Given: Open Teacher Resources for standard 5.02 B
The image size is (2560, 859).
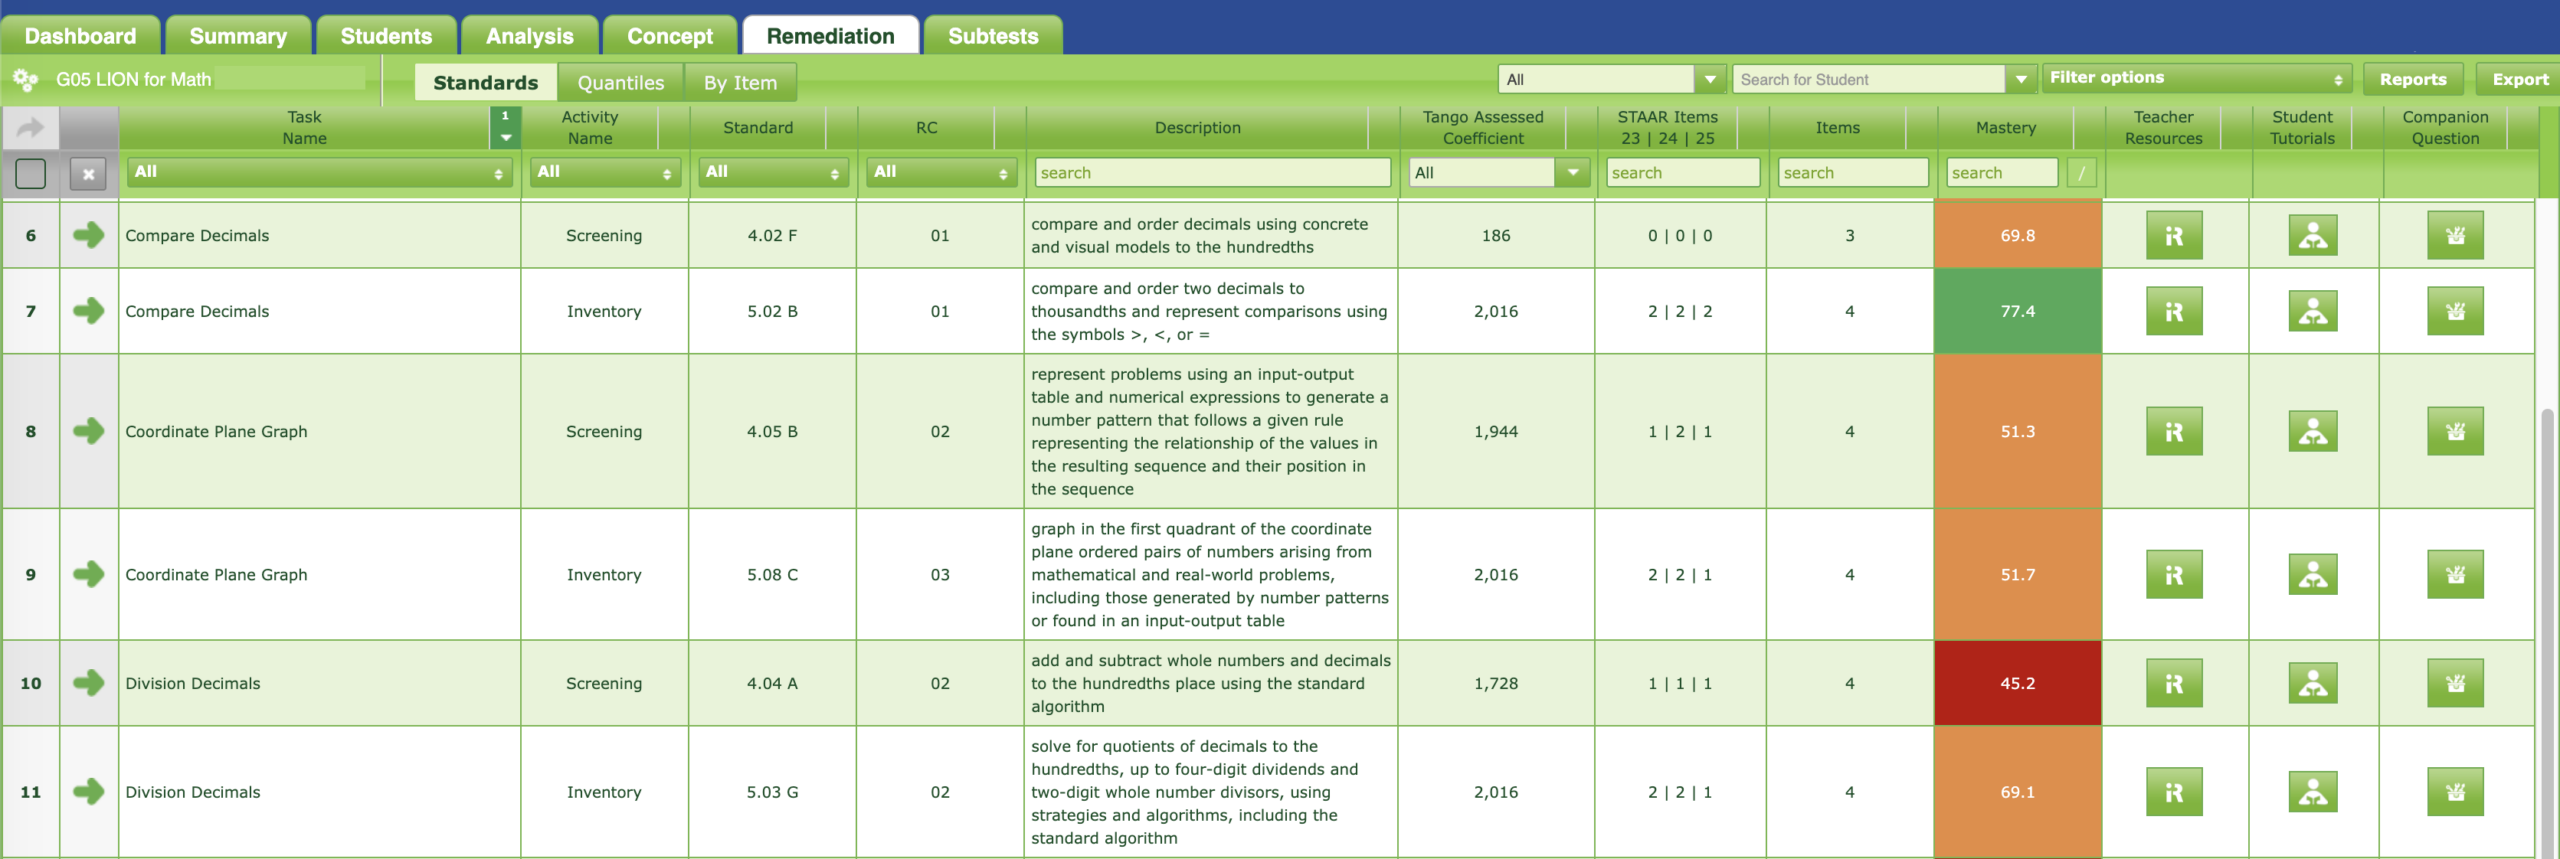Looking at the screenshot, I should (x=2173, y=312).
